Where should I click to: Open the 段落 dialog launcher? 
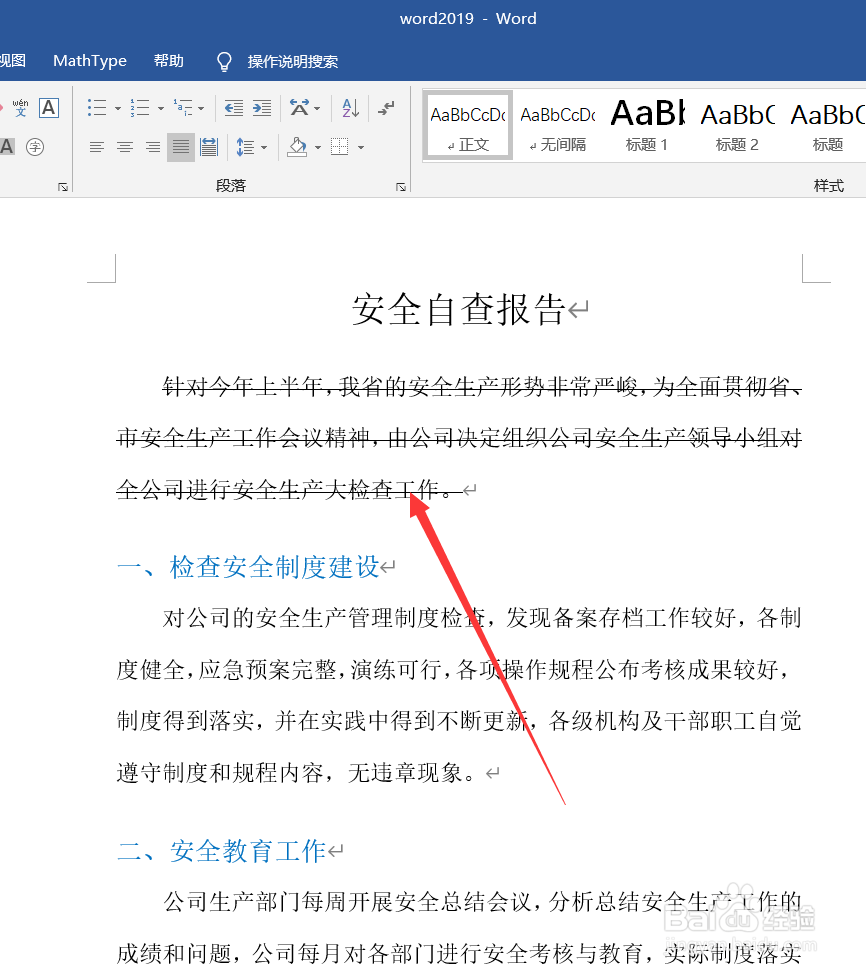(x=403, y=185)
